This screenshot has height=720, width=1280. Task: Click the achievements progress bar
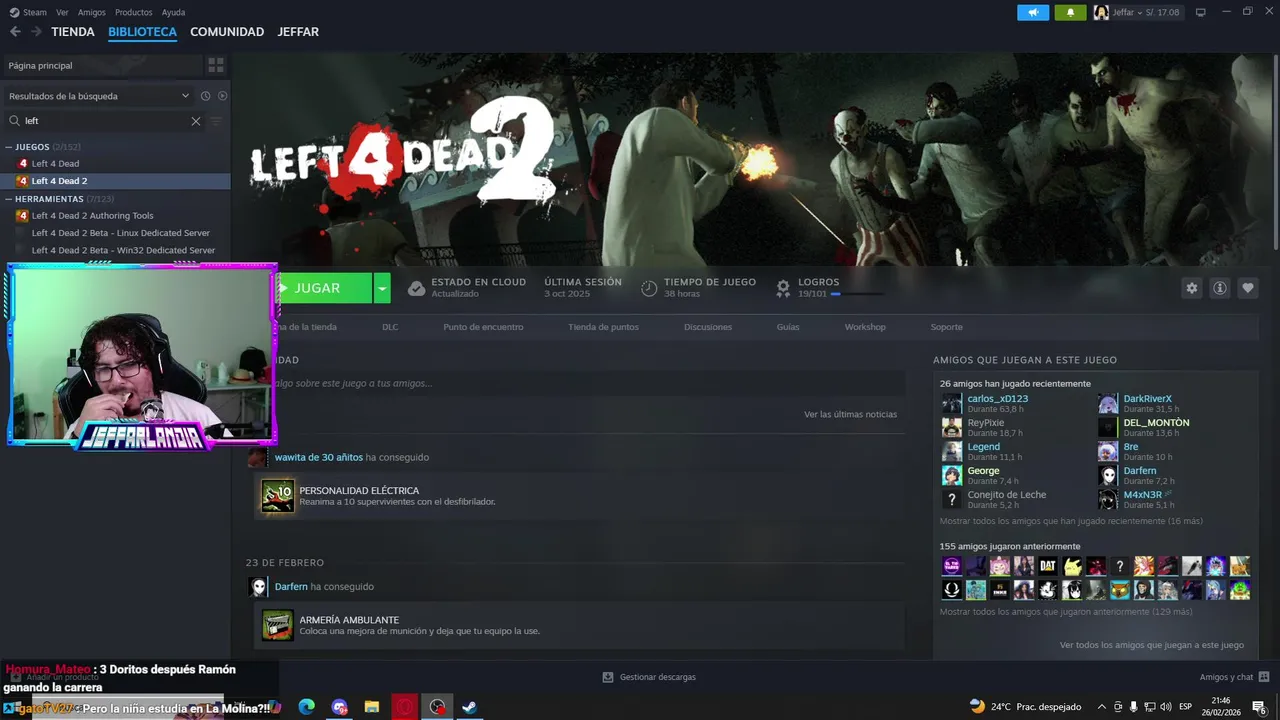pos(857,294)
